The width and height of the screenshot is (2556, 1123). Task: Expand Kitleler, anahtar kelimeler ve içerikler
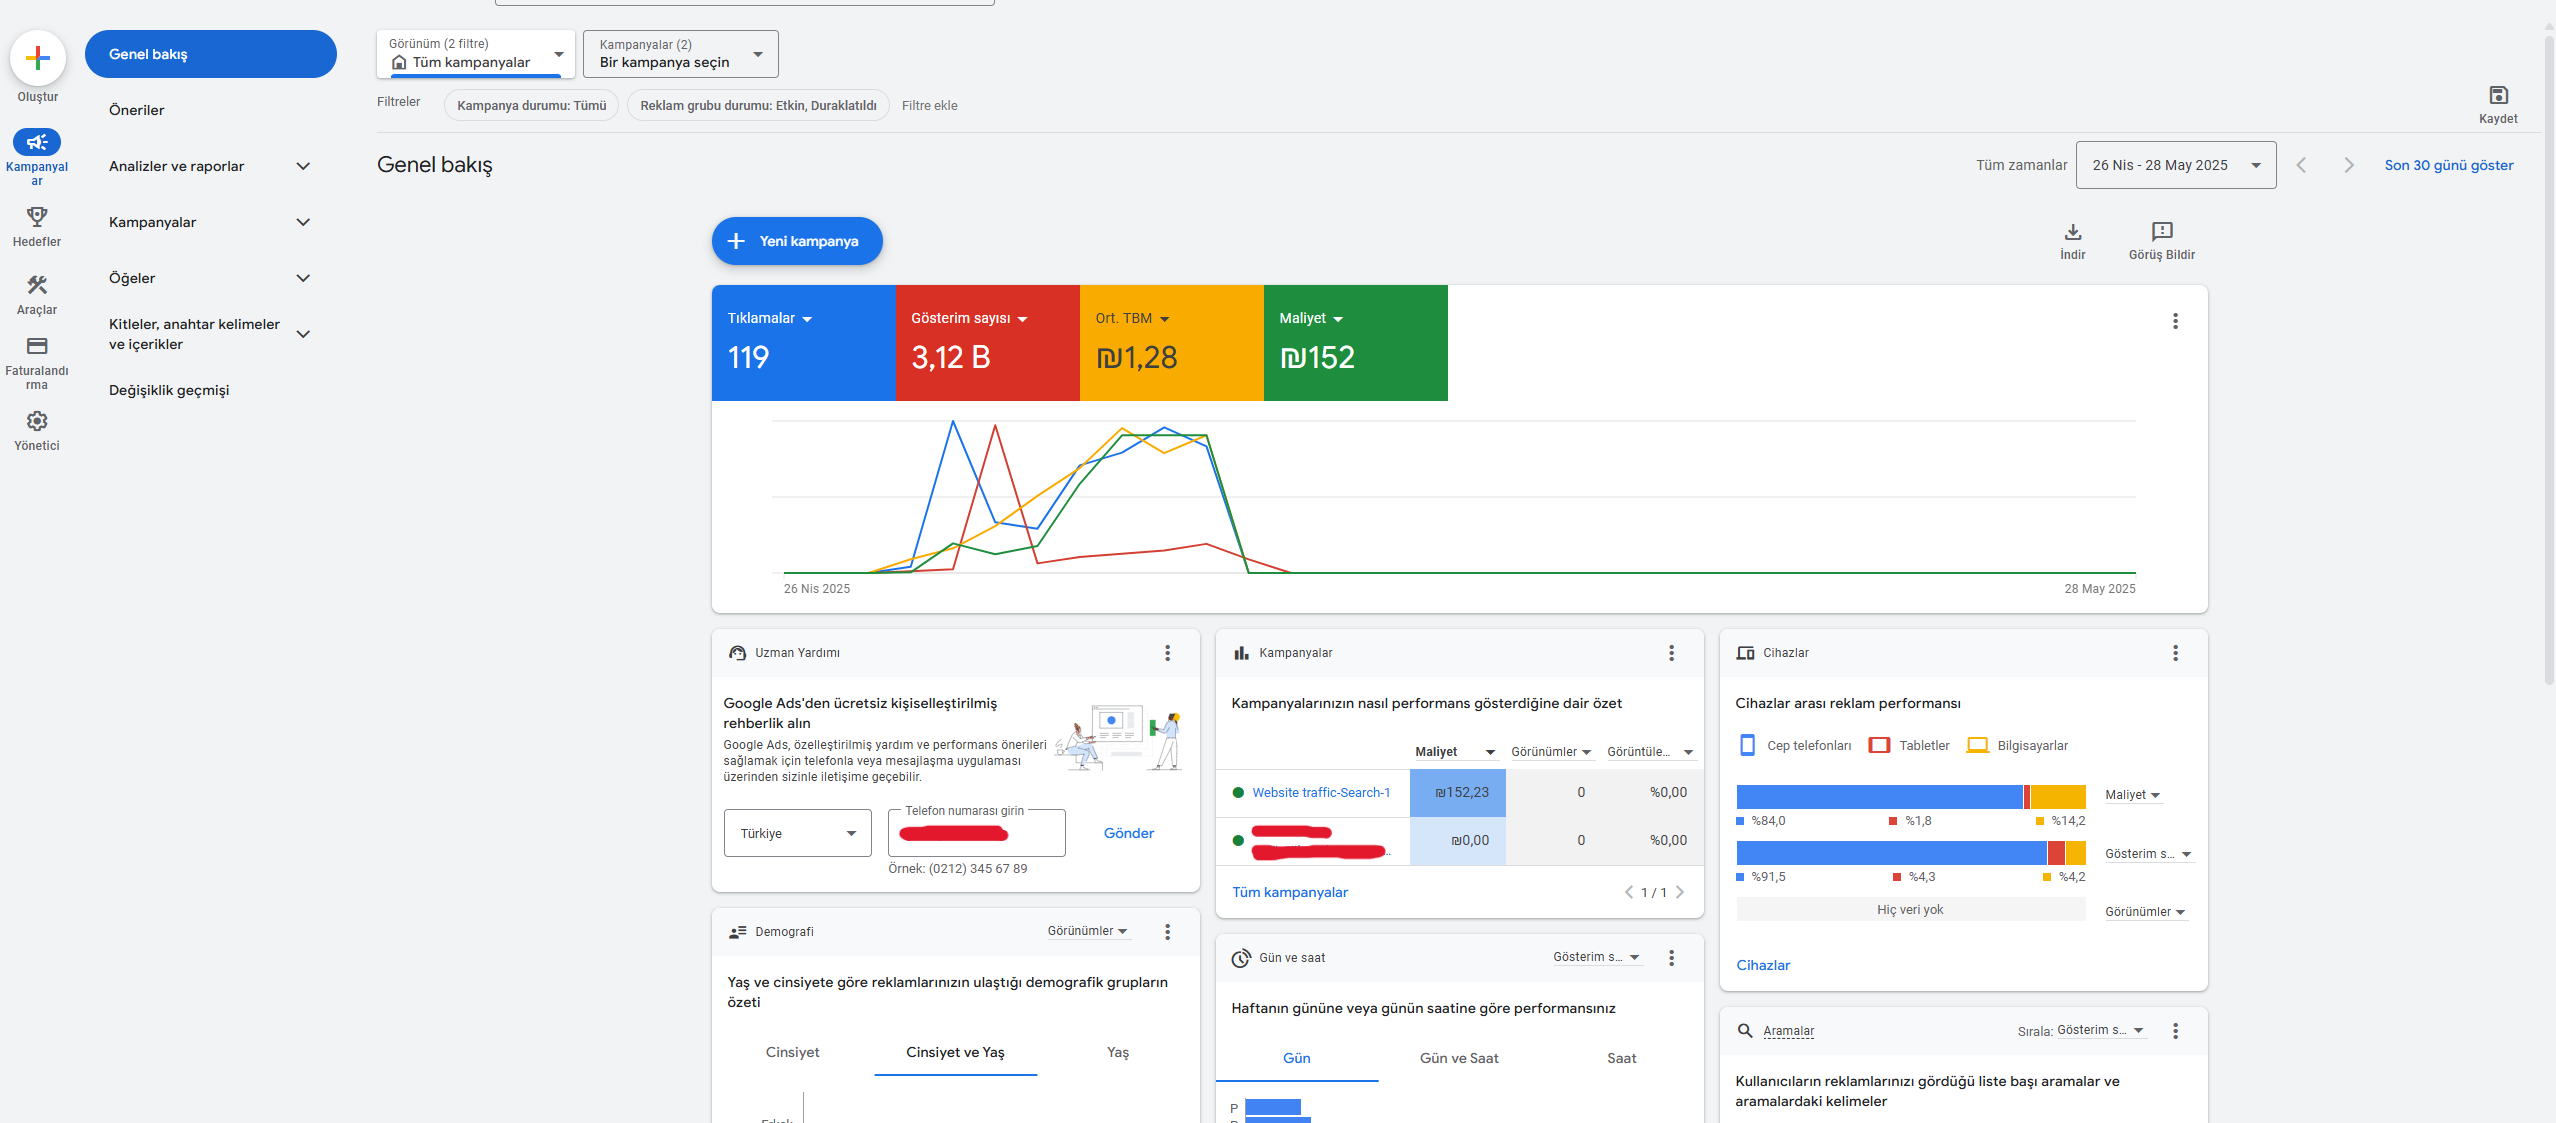[x=303, y=334]
